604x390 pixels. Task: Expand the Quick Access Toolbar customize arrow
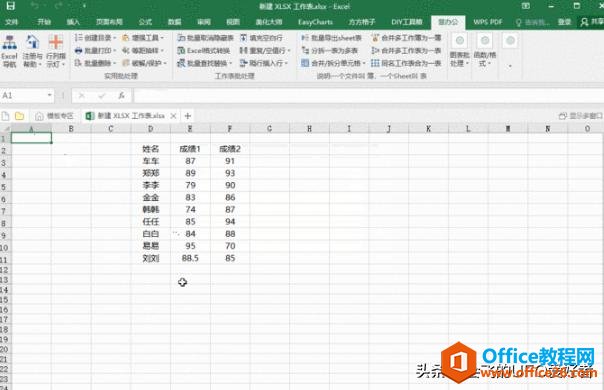(x=84, y=6)
